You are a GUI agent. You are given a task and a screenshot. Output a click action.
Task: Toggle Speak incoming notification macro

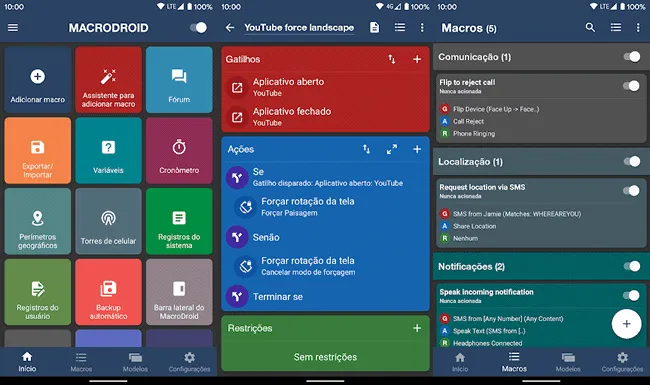pyautogui.click(x=631, y=295)
